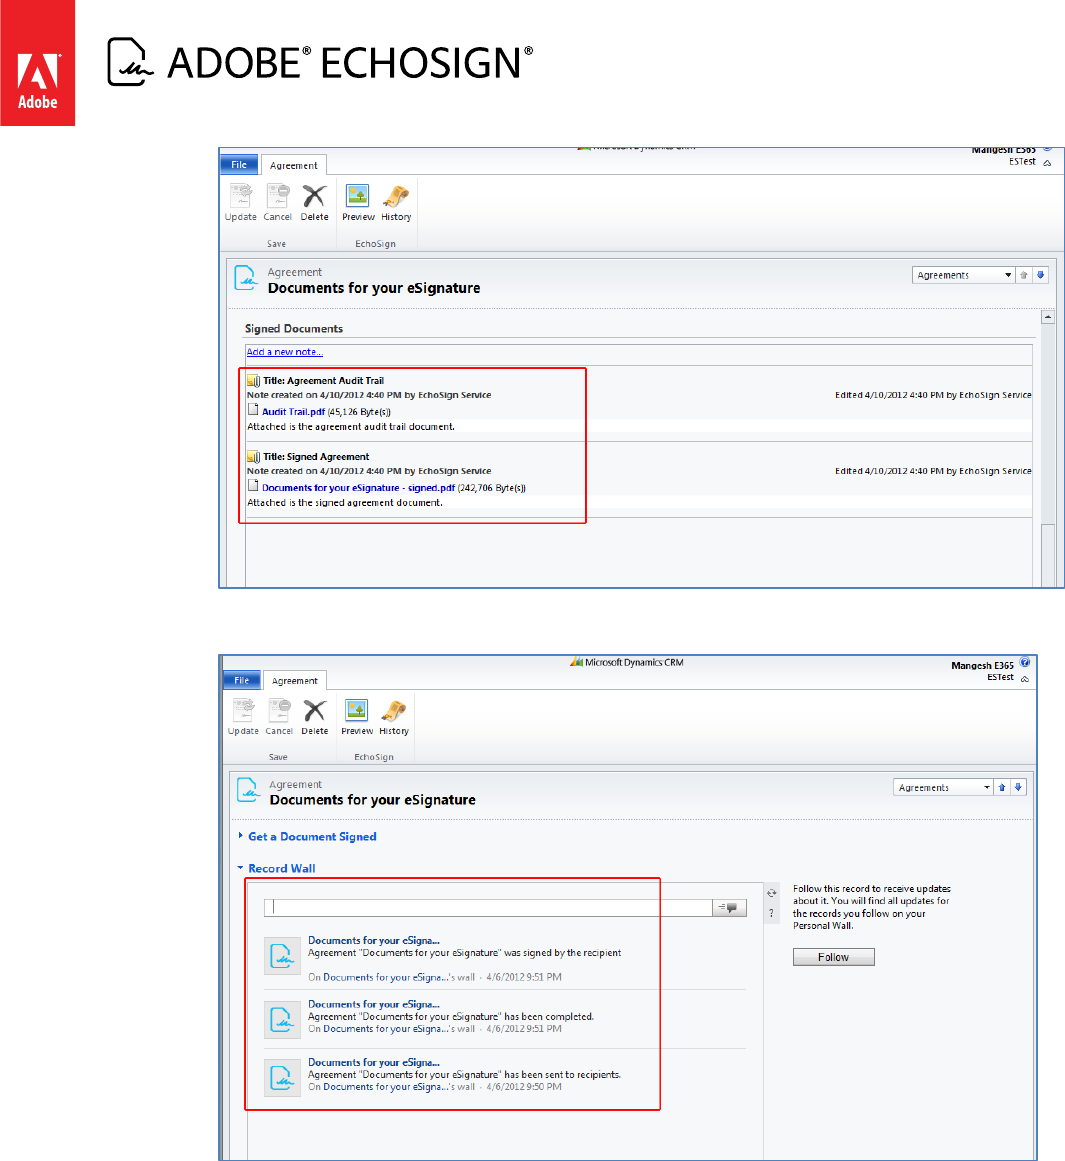Open File tab in upper CRM window

(x=239, y=164)
